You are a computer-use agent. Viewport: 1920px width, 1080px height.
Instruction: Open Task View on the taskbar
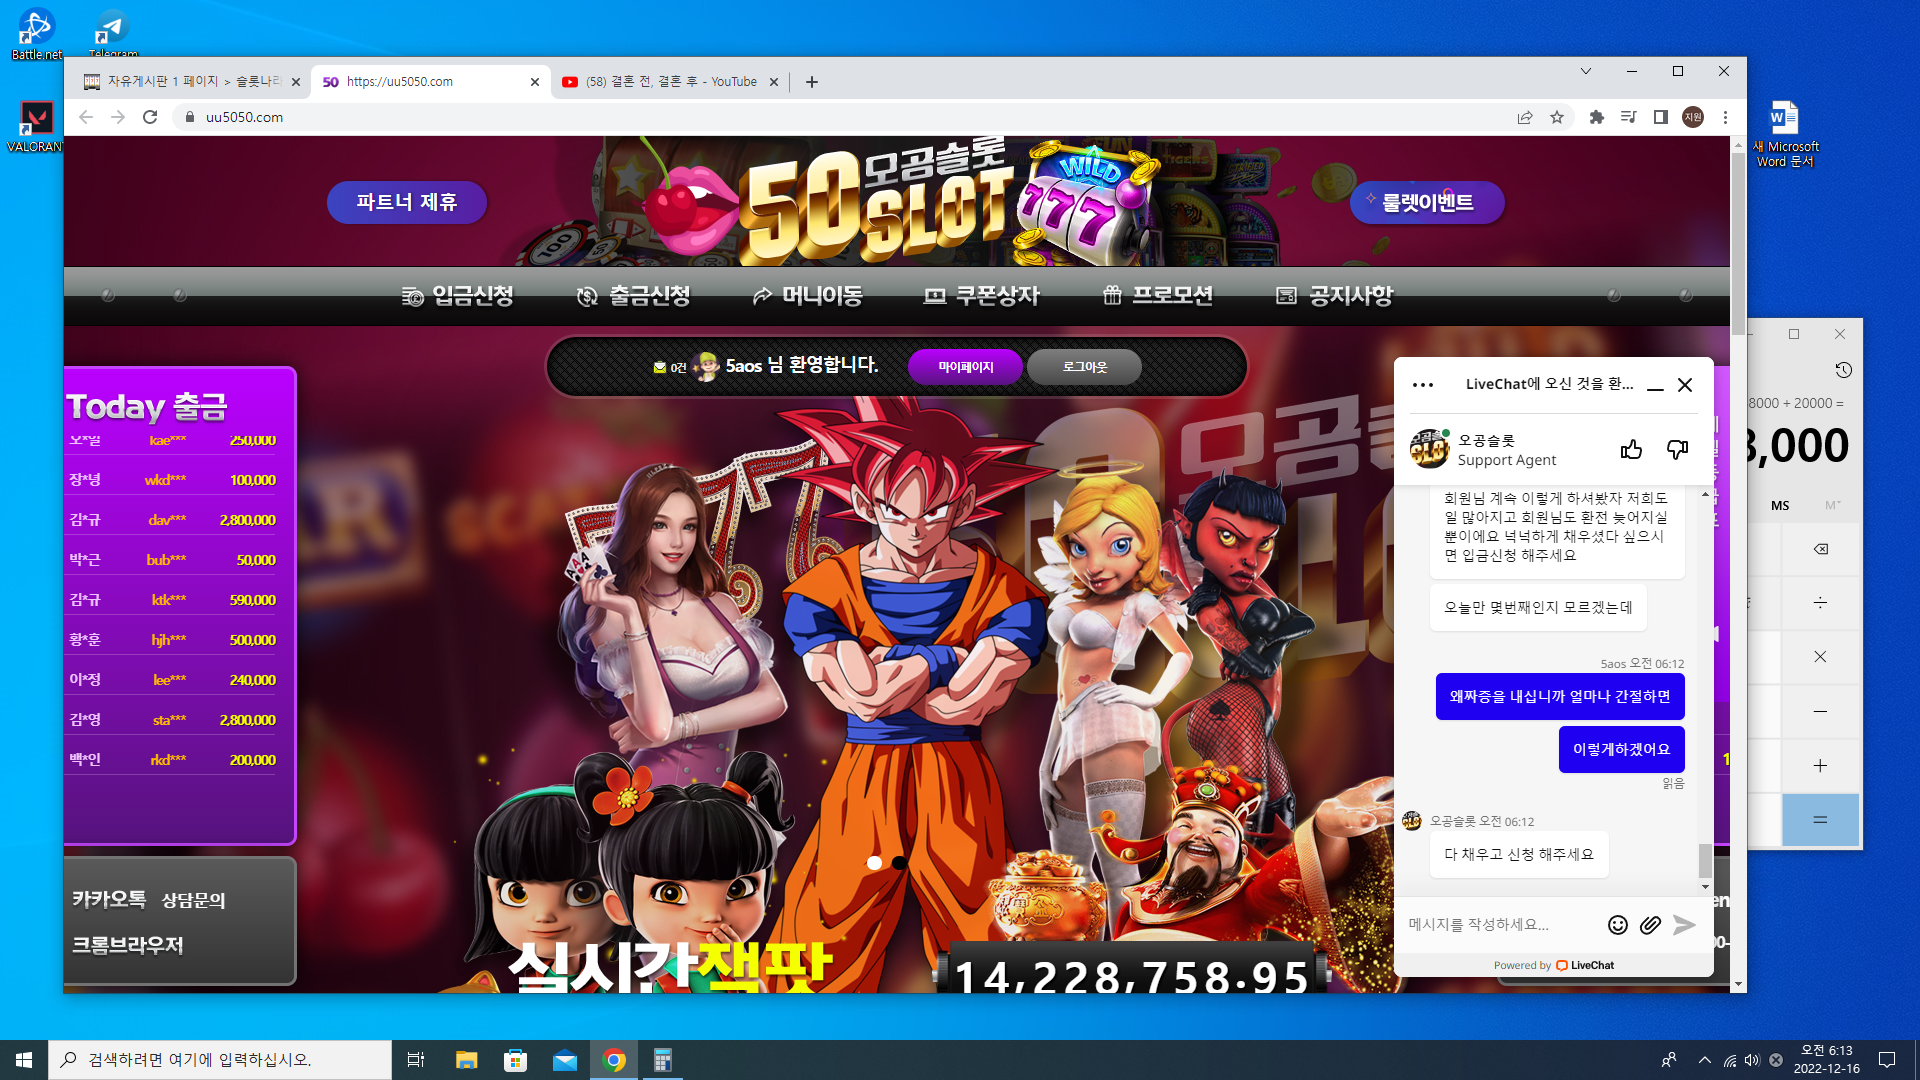click(x=416, y=1060)
